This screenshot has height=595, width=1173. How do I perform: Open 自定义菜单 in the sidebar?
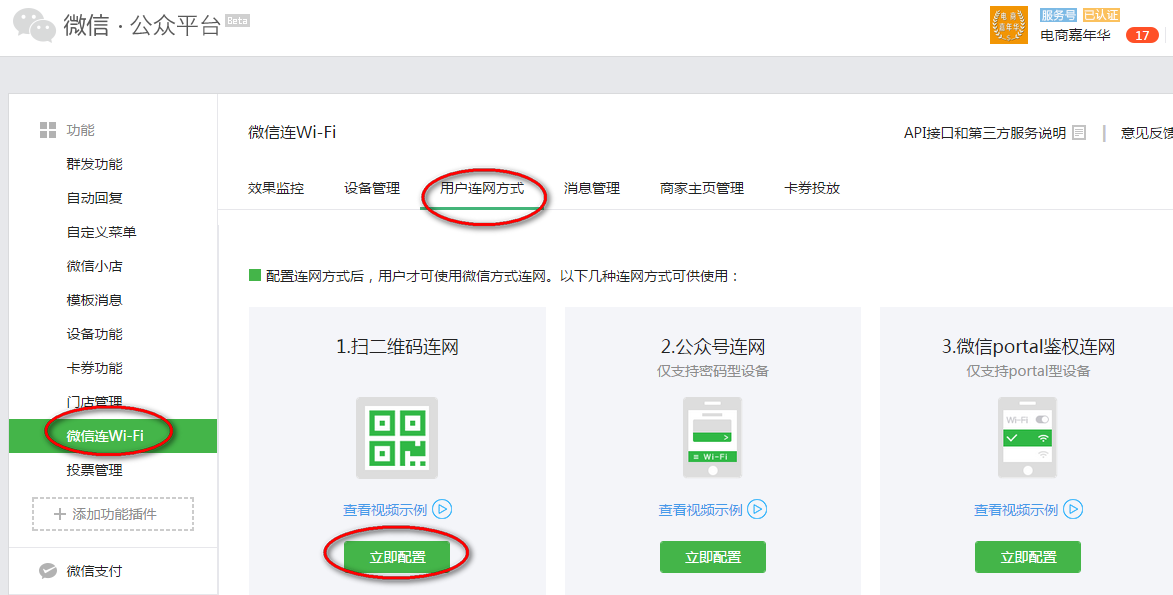(102, 233)
